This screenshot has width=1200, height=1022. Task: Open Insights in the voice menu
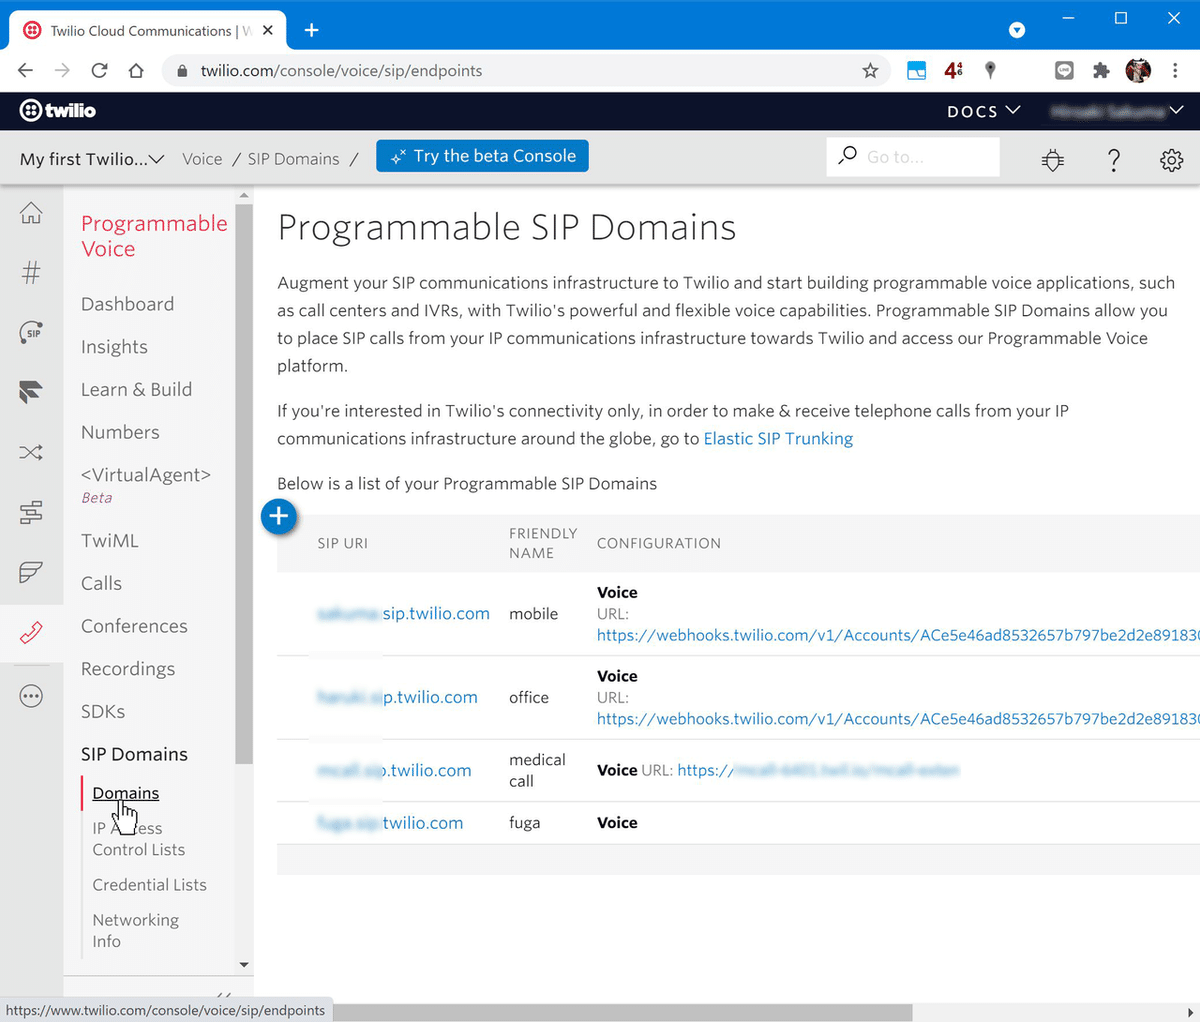click(114, 347)
